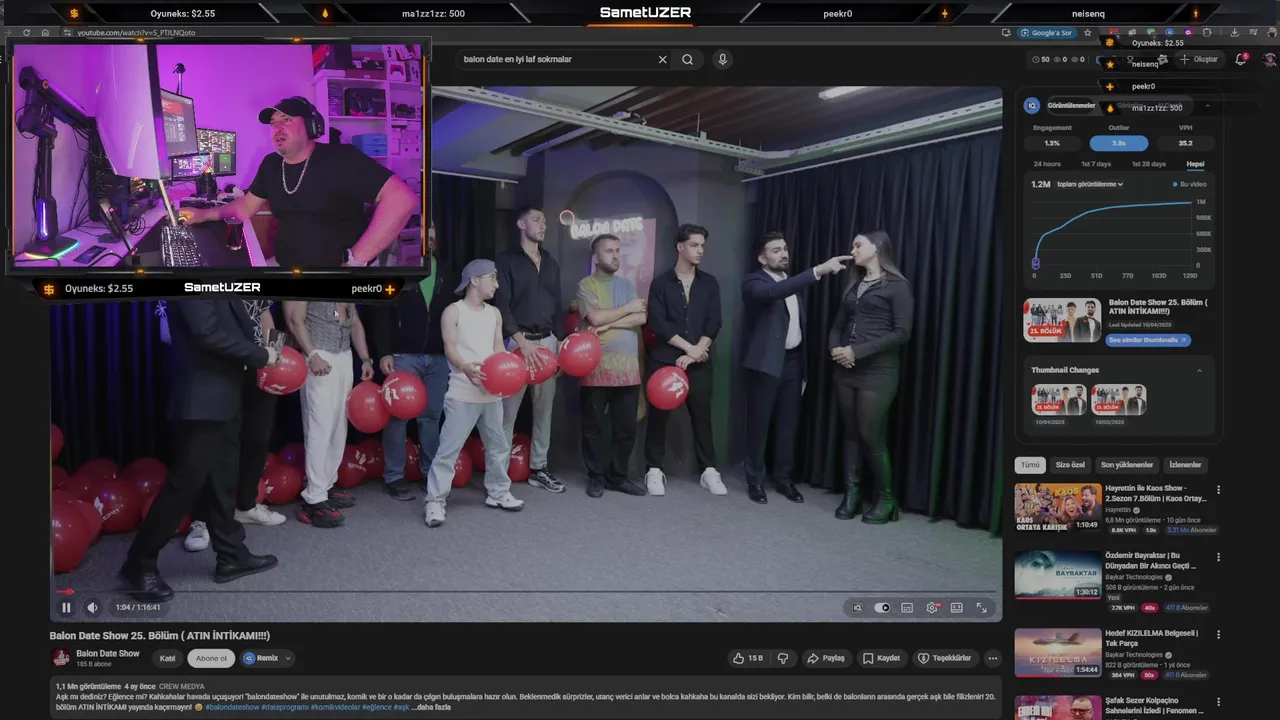Share the video with the Paylaş button
Image resolution: width=1280 pixels, height=720 pixels.
[826, 658]
